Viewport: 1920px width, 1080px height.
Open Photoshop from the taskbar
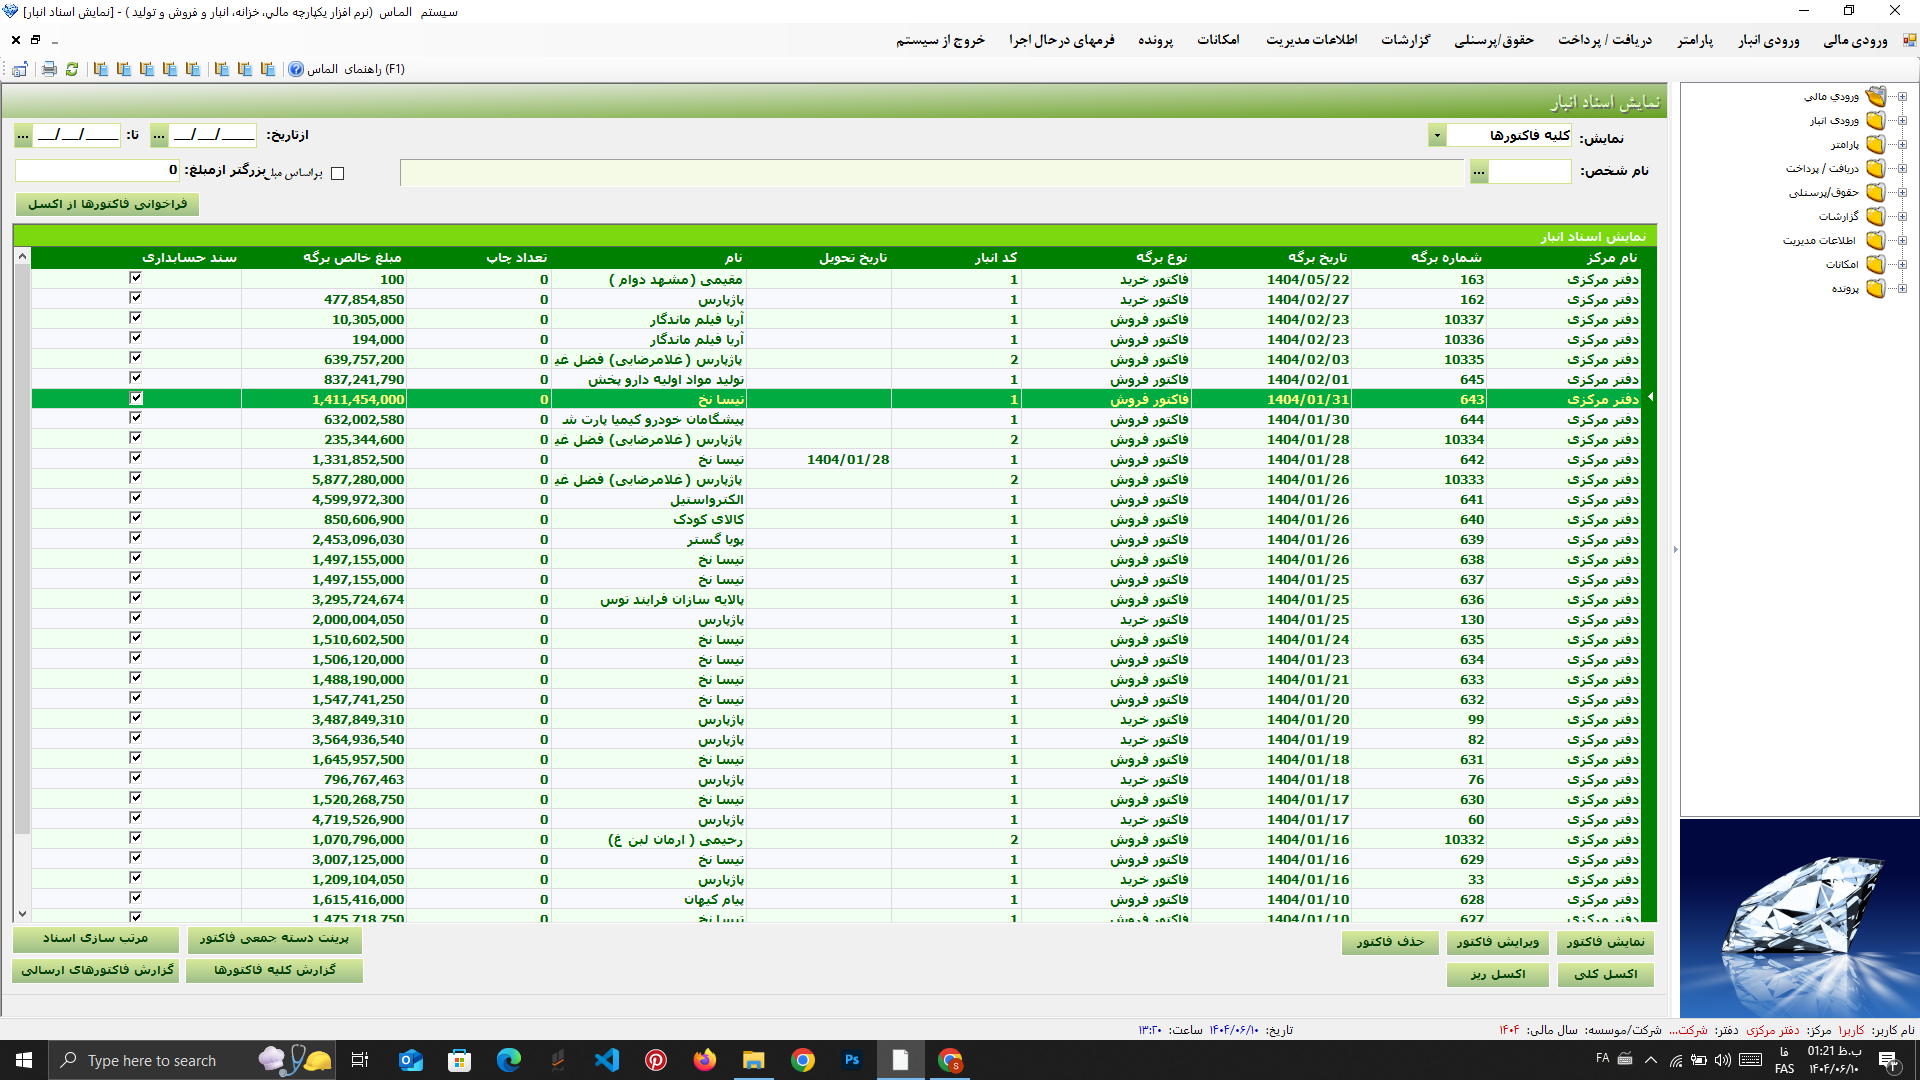point(852,1060)
